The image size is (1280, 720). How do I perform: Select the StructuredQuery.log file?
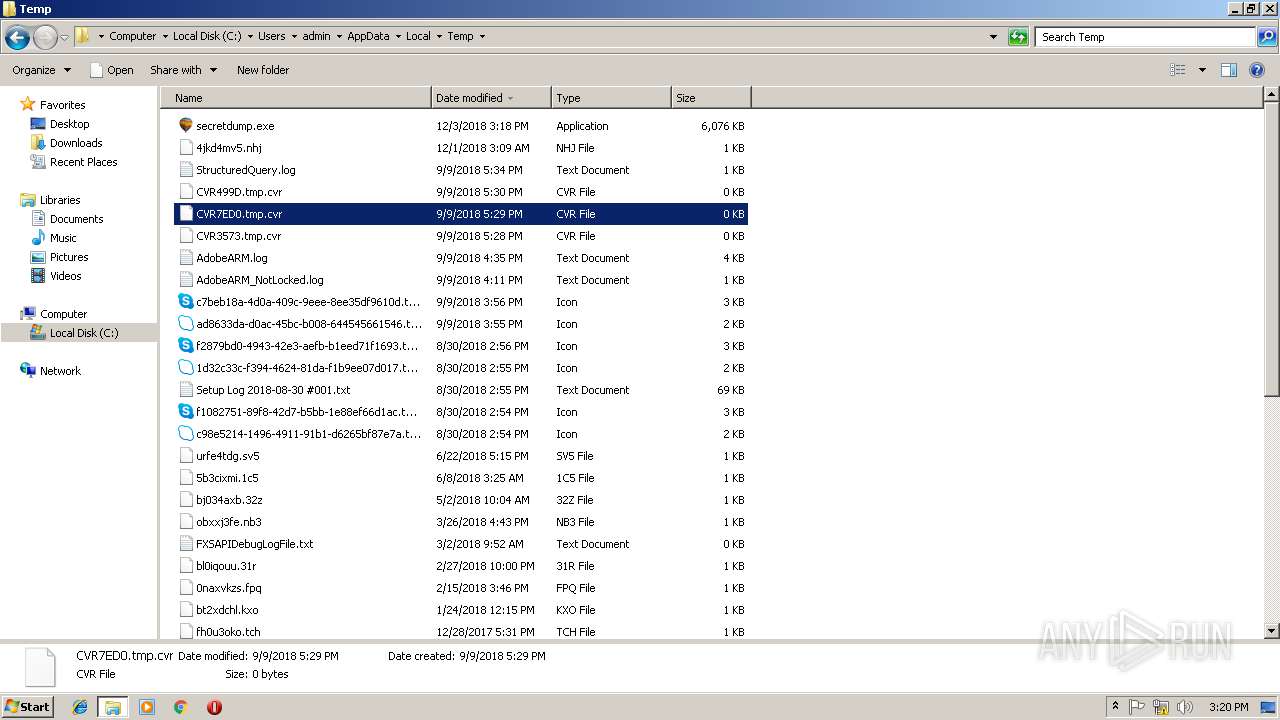point(461,170)
